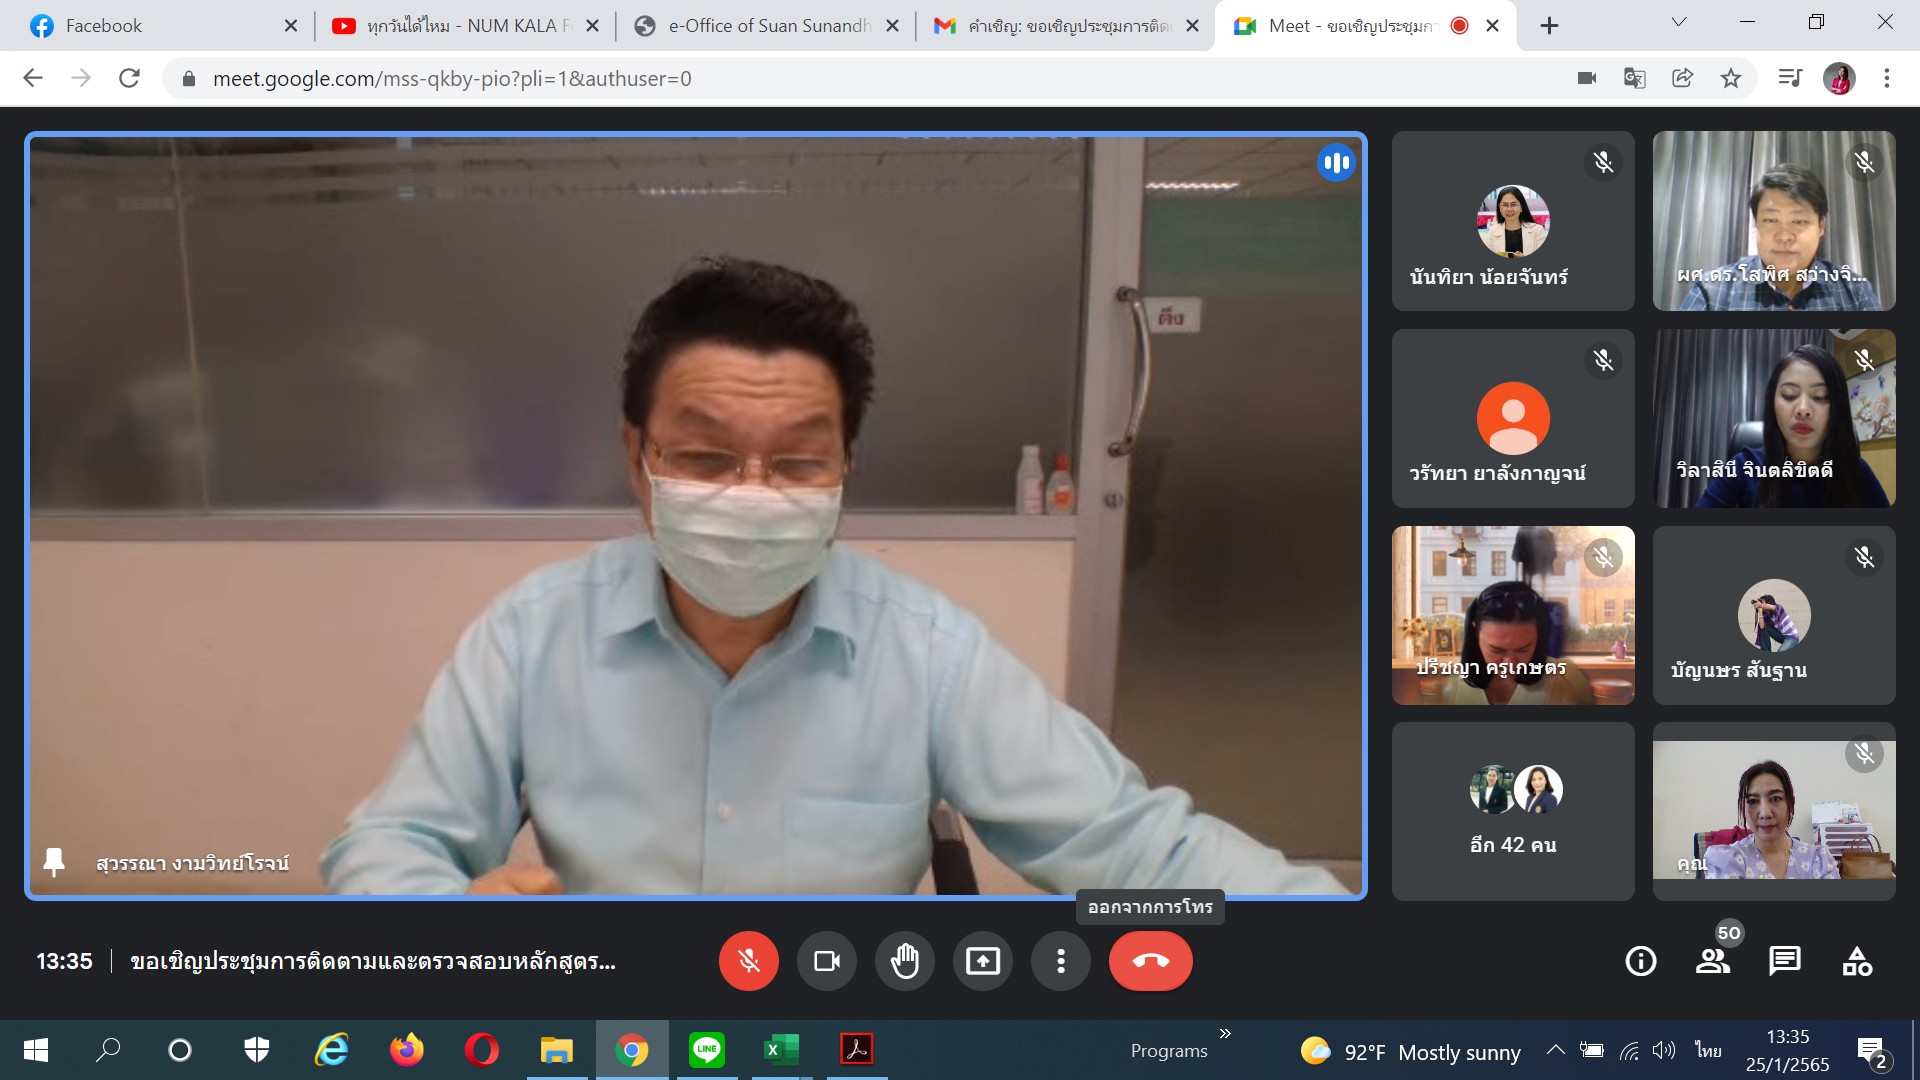The image size is (1920, 1080).
Task: Toggle the muted microphone button
Action: [748, 961]
